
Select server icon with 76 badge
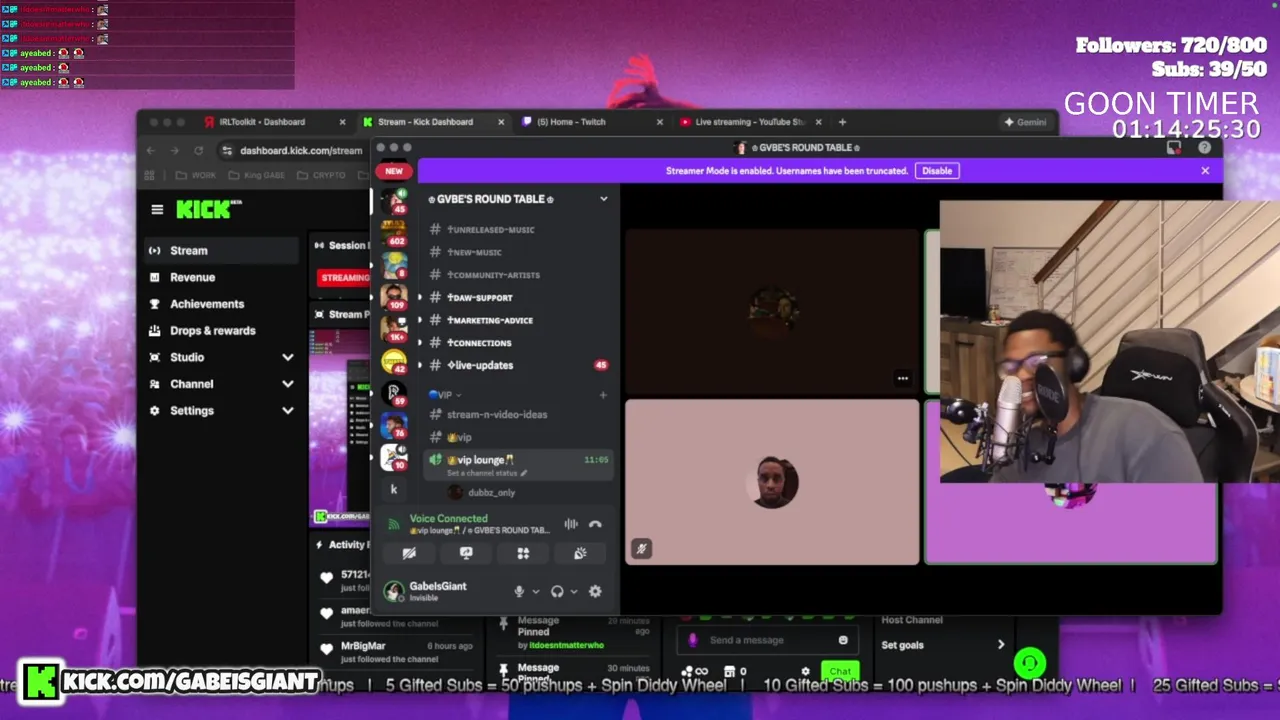394,425
